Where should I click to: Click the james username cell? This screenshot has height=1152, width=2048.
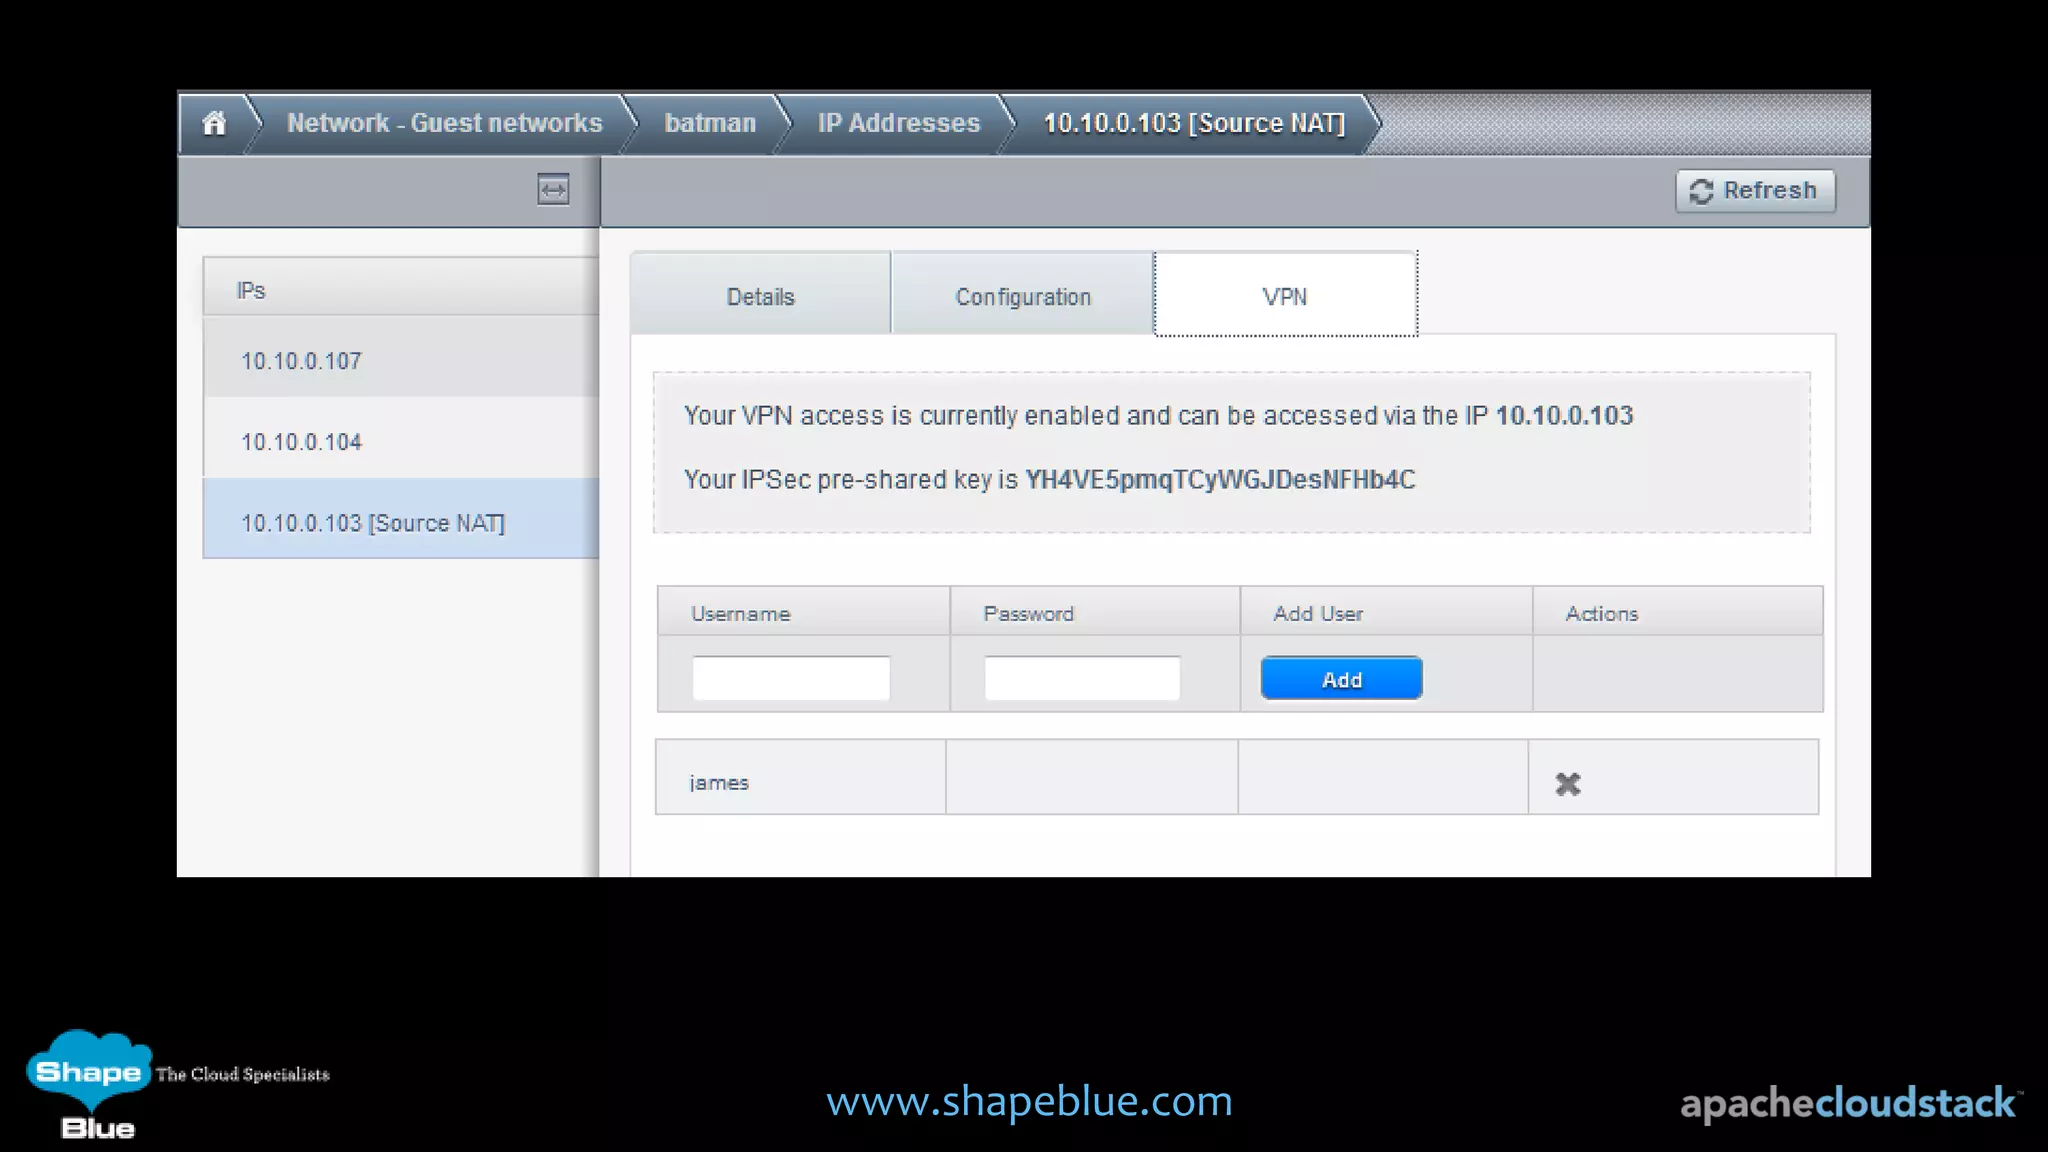(x=800, y=777)
